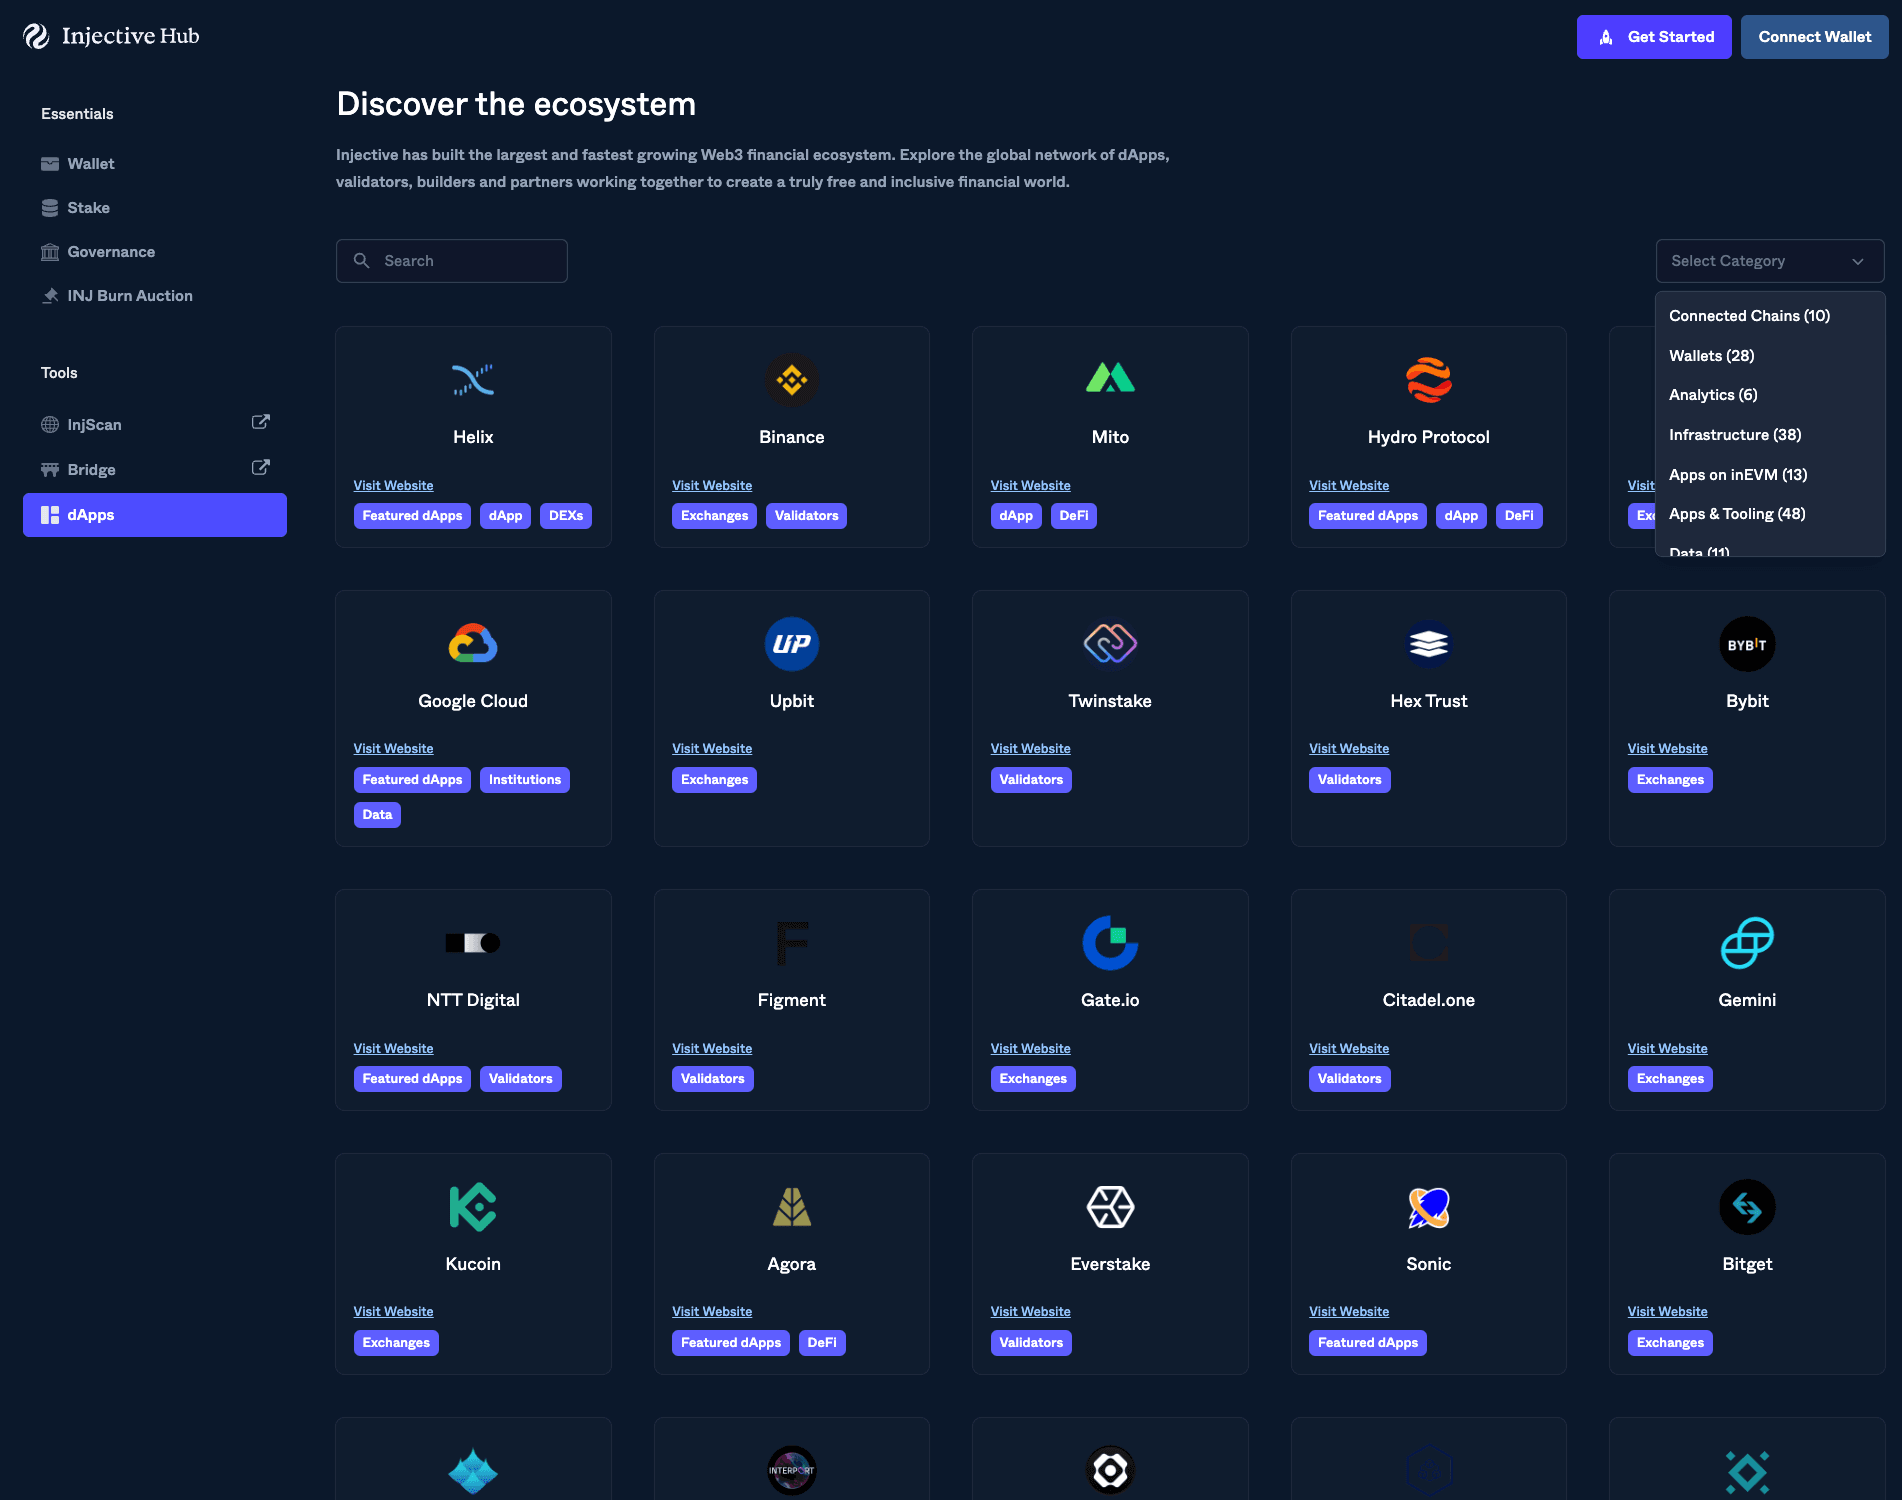Click the Agora logo icon
This screenshot has height=1500, width=1902.
(x=792, y=1207)
